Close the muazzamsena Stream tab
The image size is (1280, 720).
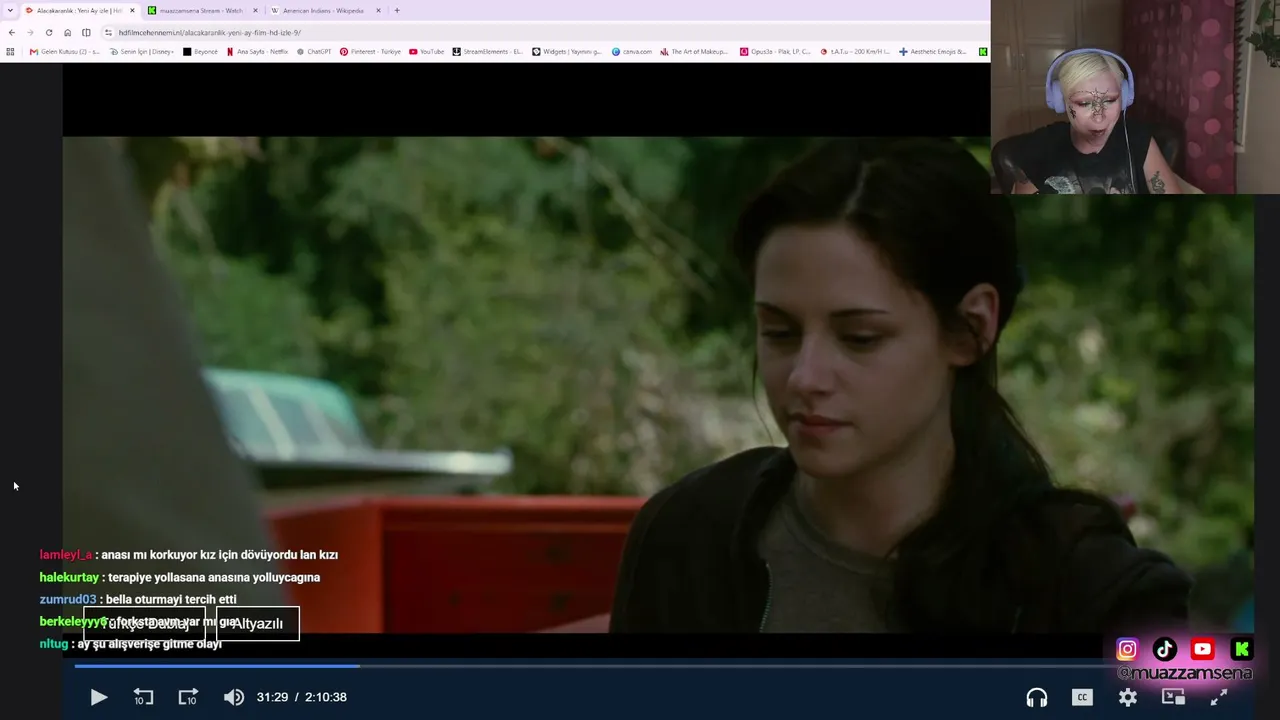[x=255, y=10]
